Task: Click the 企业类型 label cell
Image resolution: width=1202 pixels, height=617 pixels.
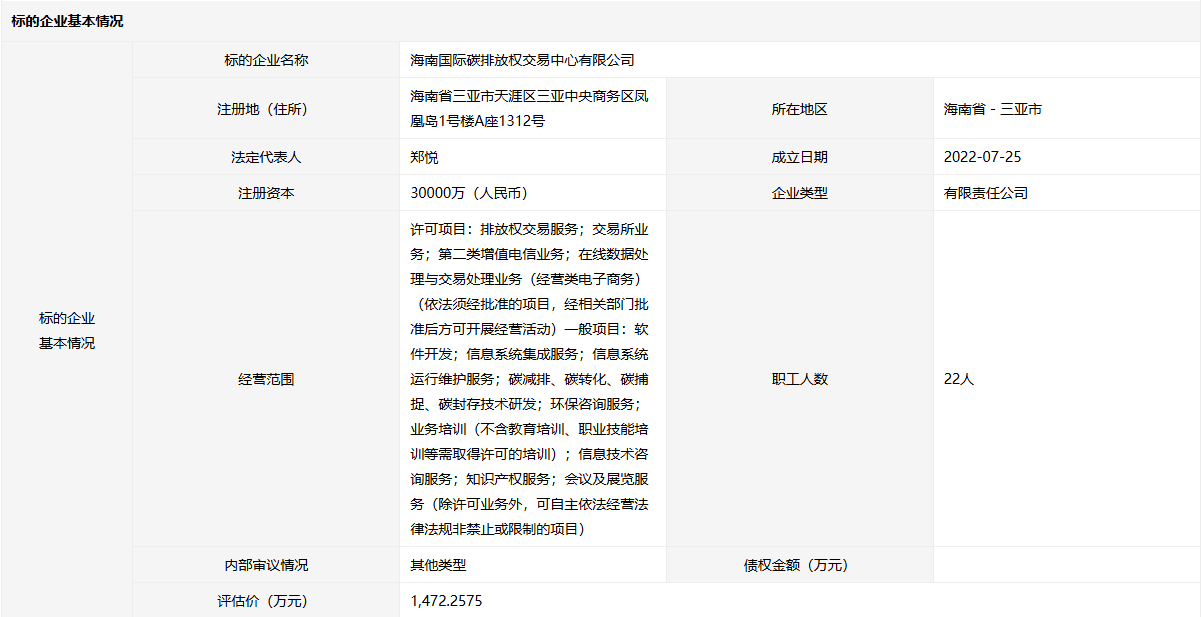Action: pos(799,193)
